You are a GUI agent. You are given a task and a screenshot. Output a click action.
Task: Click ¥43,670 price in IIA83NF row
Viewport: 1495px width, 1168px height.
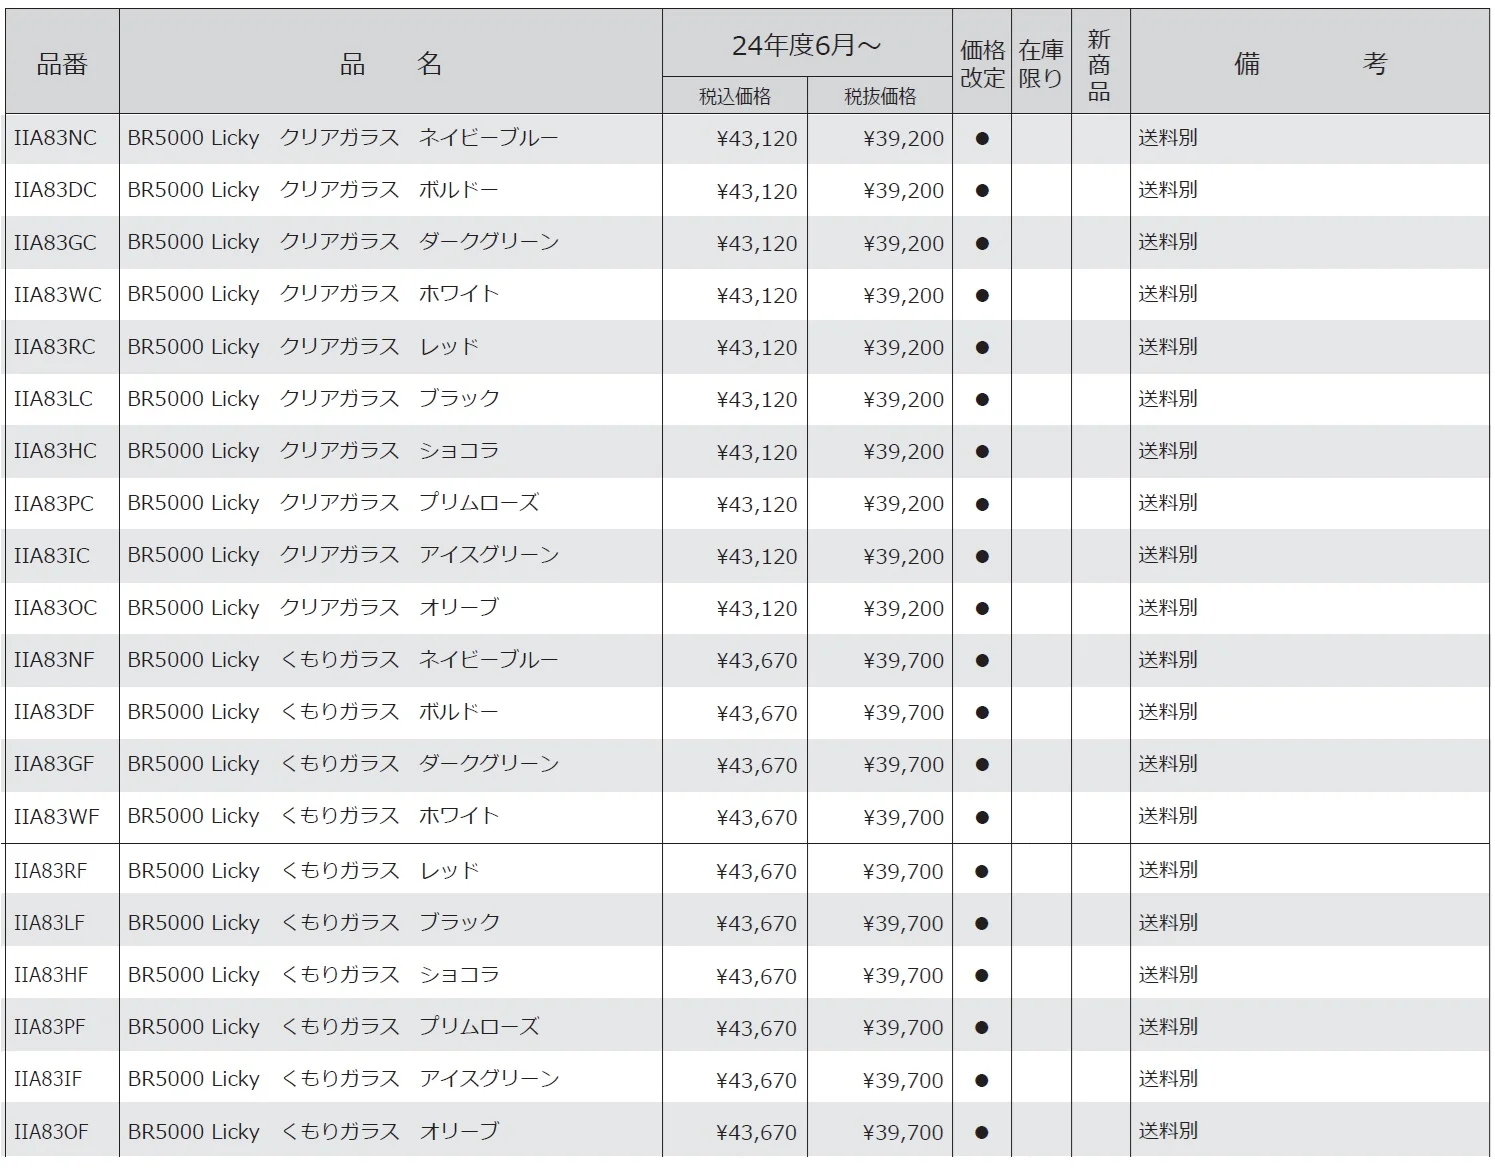[x=757, y=661]
